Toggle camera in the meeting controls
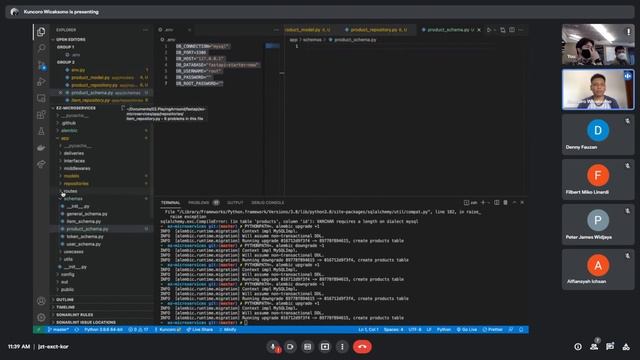Viewport: 640px width, 360px height. click(290, 347)
